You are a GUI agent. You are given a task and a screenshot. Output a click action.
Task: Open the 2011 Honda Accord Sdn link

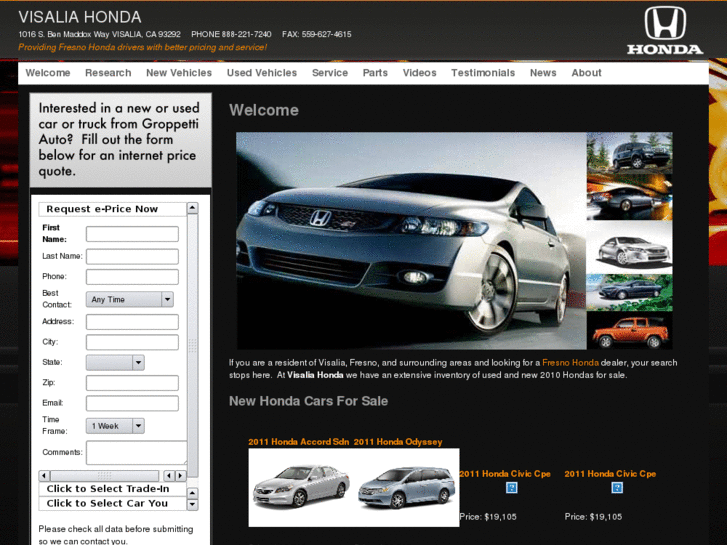click(x=298, y=442)
